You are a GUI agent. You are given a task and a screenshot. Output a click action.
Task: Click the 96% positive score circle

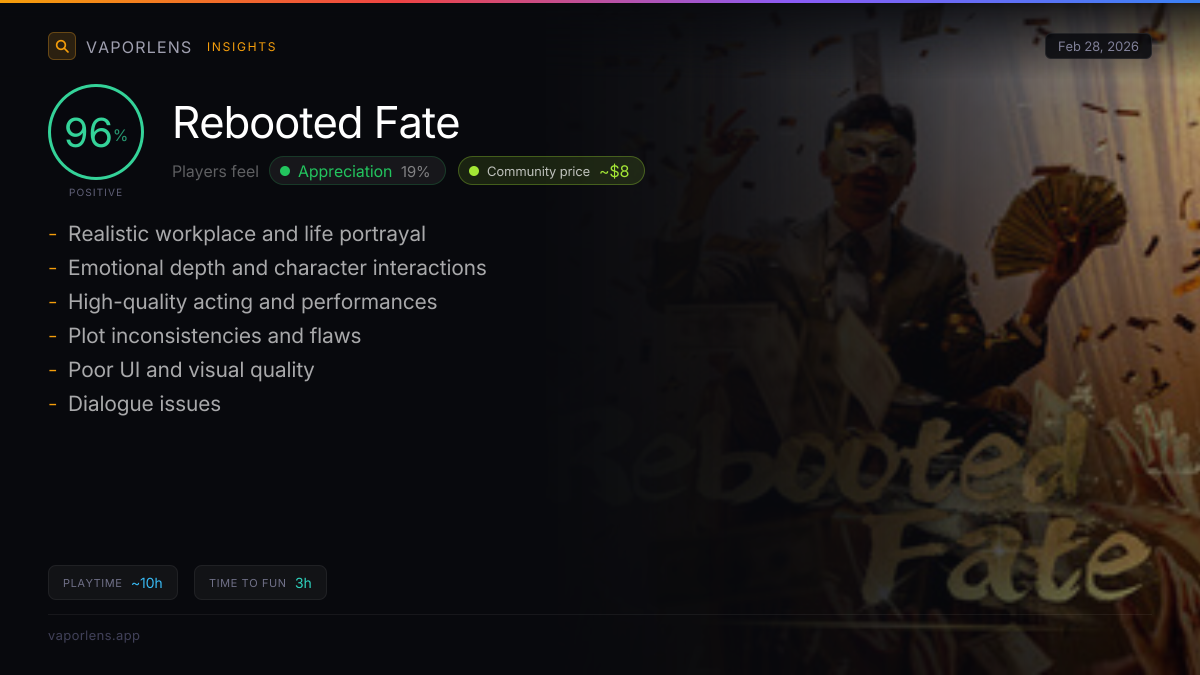[x=96, y=132]
